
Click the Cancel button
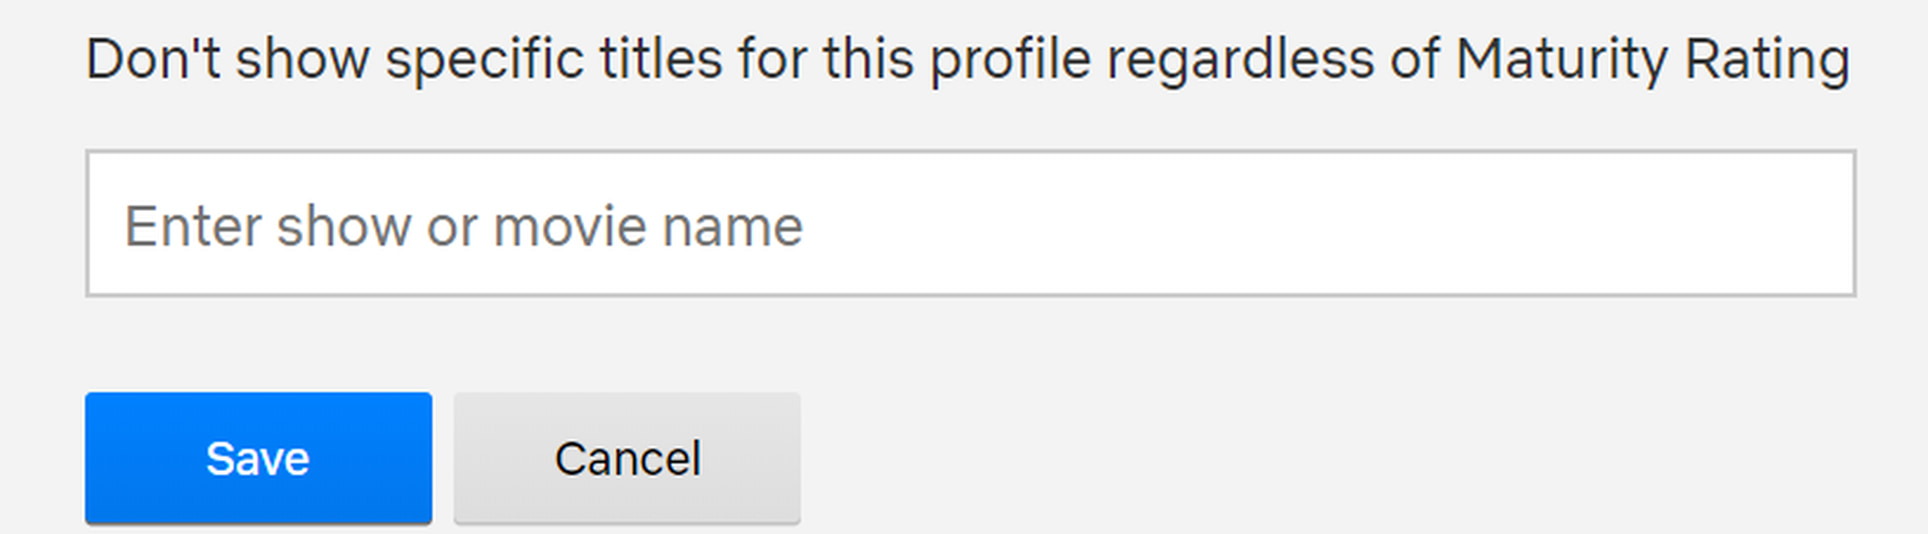point(627,458)
